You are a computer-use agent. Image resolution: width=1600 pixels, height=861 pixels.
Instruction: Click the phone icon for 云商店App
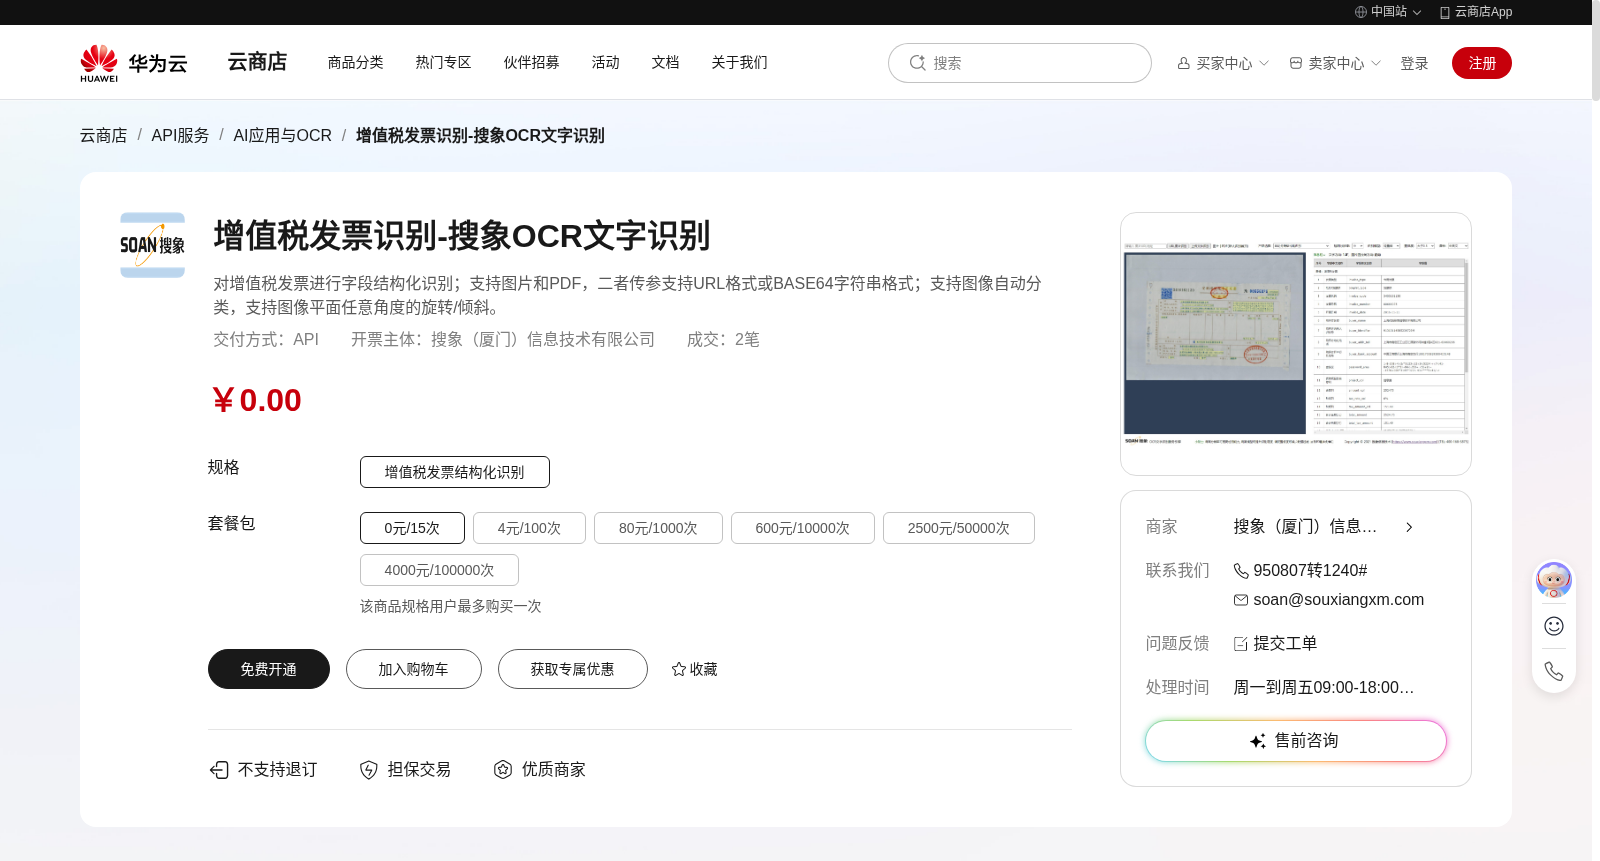pyautogui.click(x=1444, y=12)
